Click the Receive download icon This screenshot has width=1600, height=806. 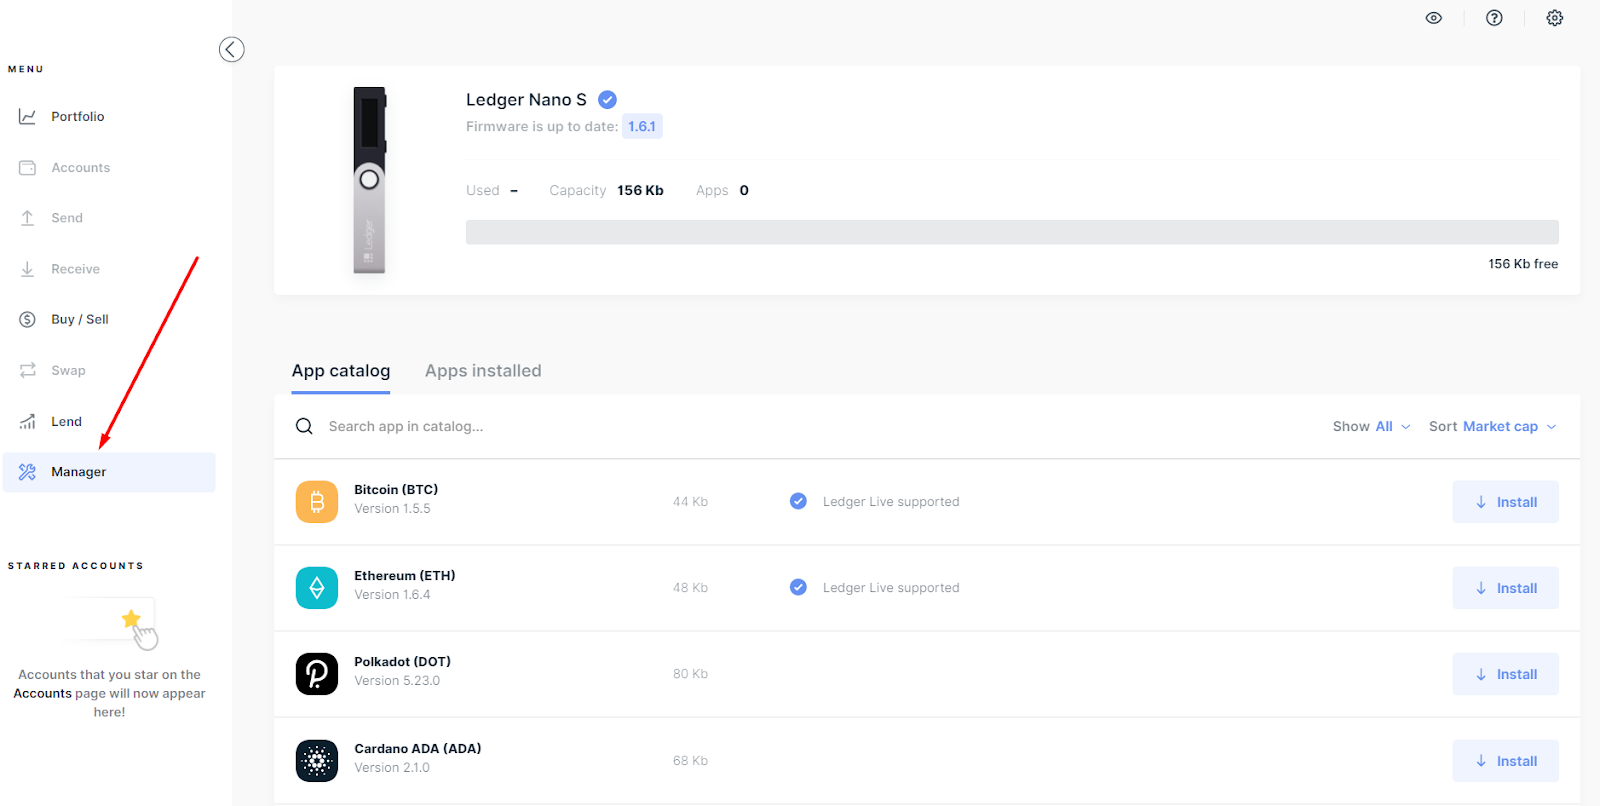28,269
